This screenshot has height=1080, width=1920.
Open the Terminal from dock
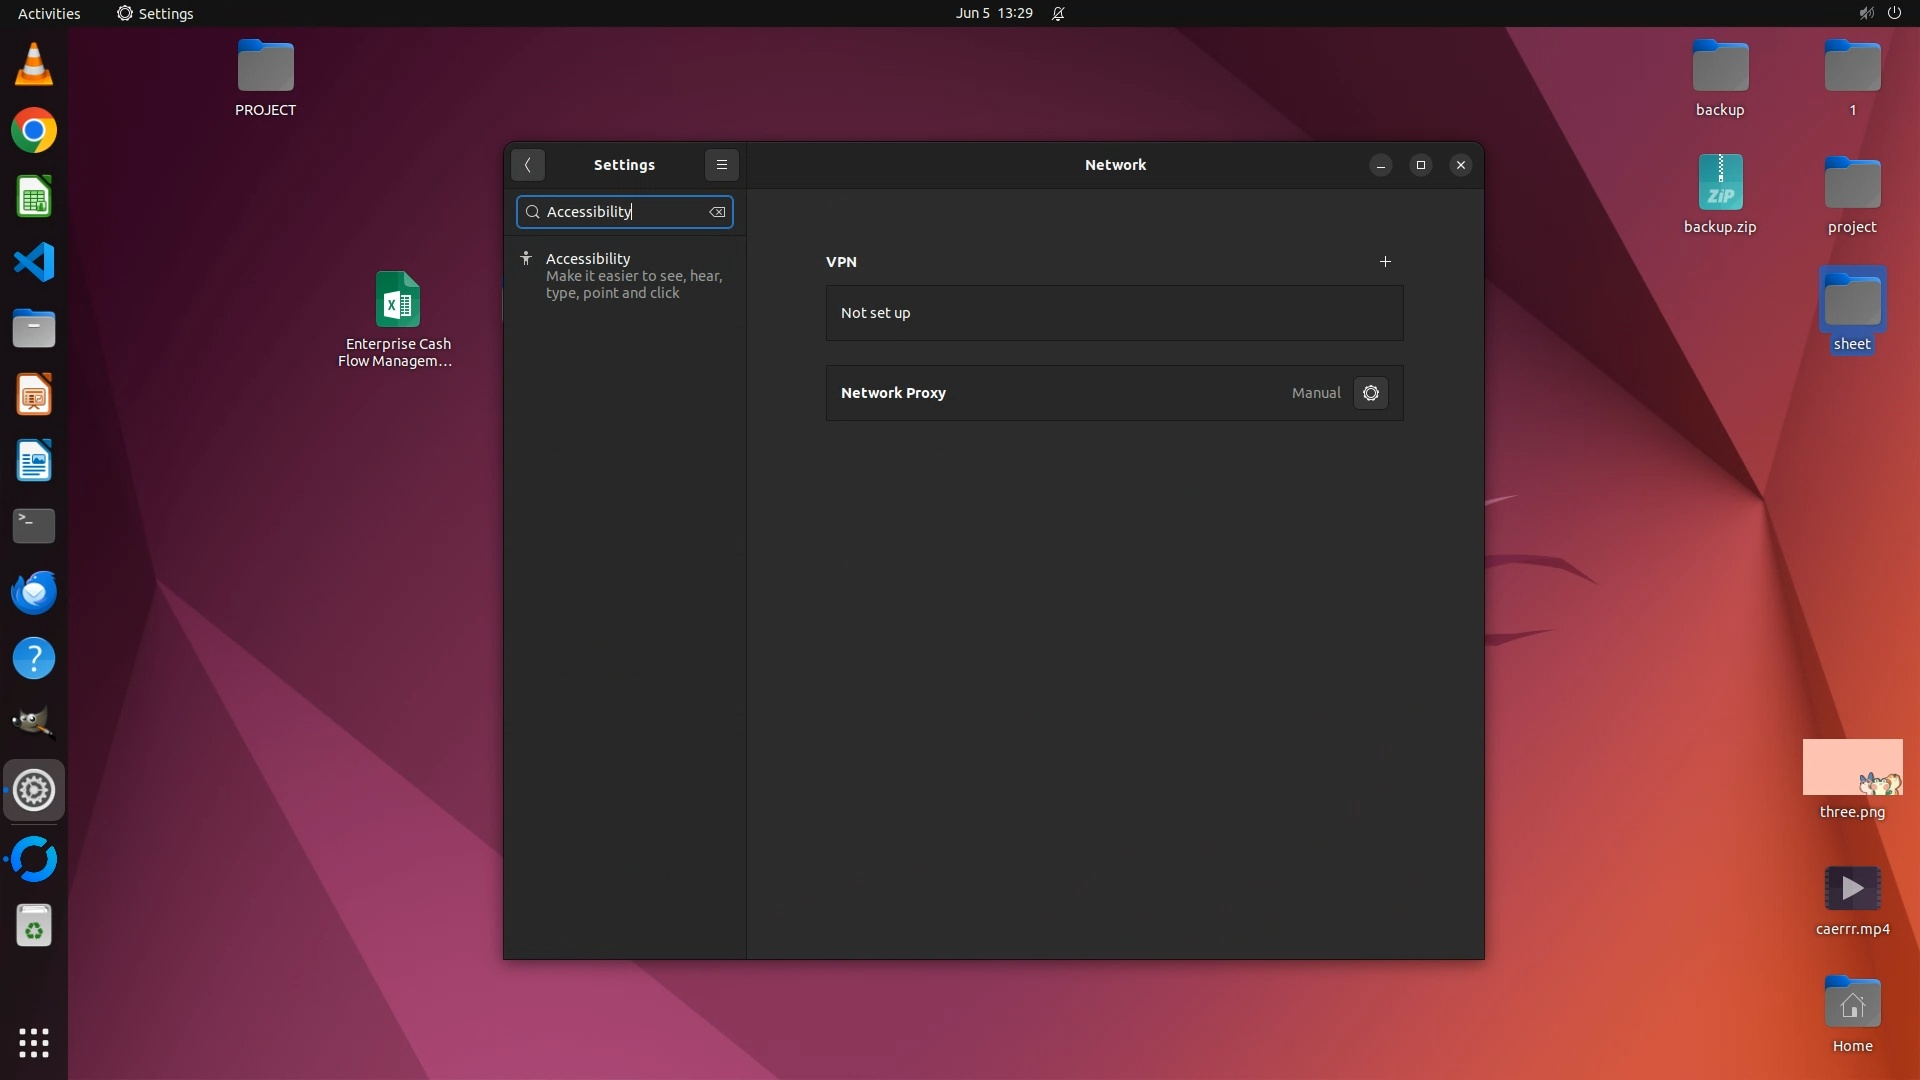pyautogui.click(x=34, y=526)
